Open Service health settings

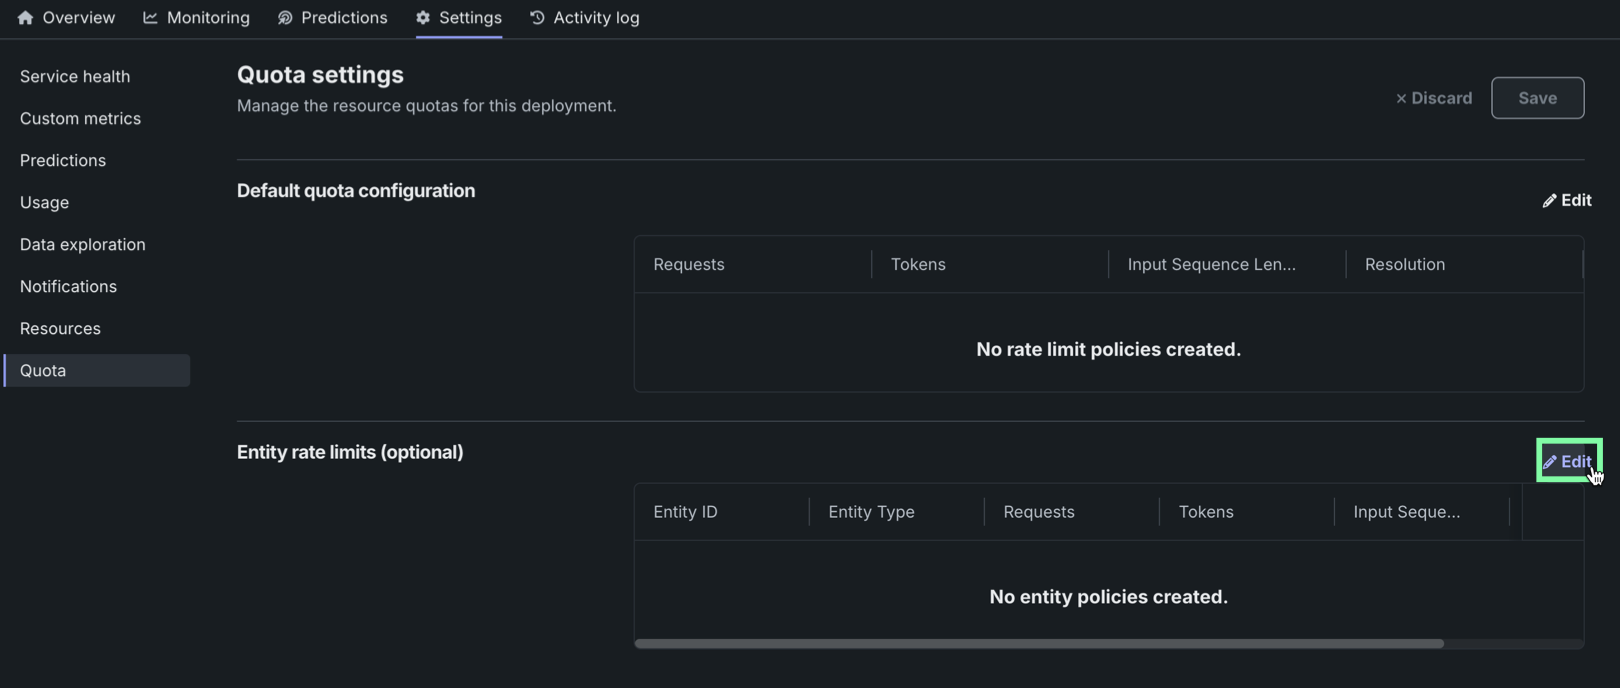point(75,76)
